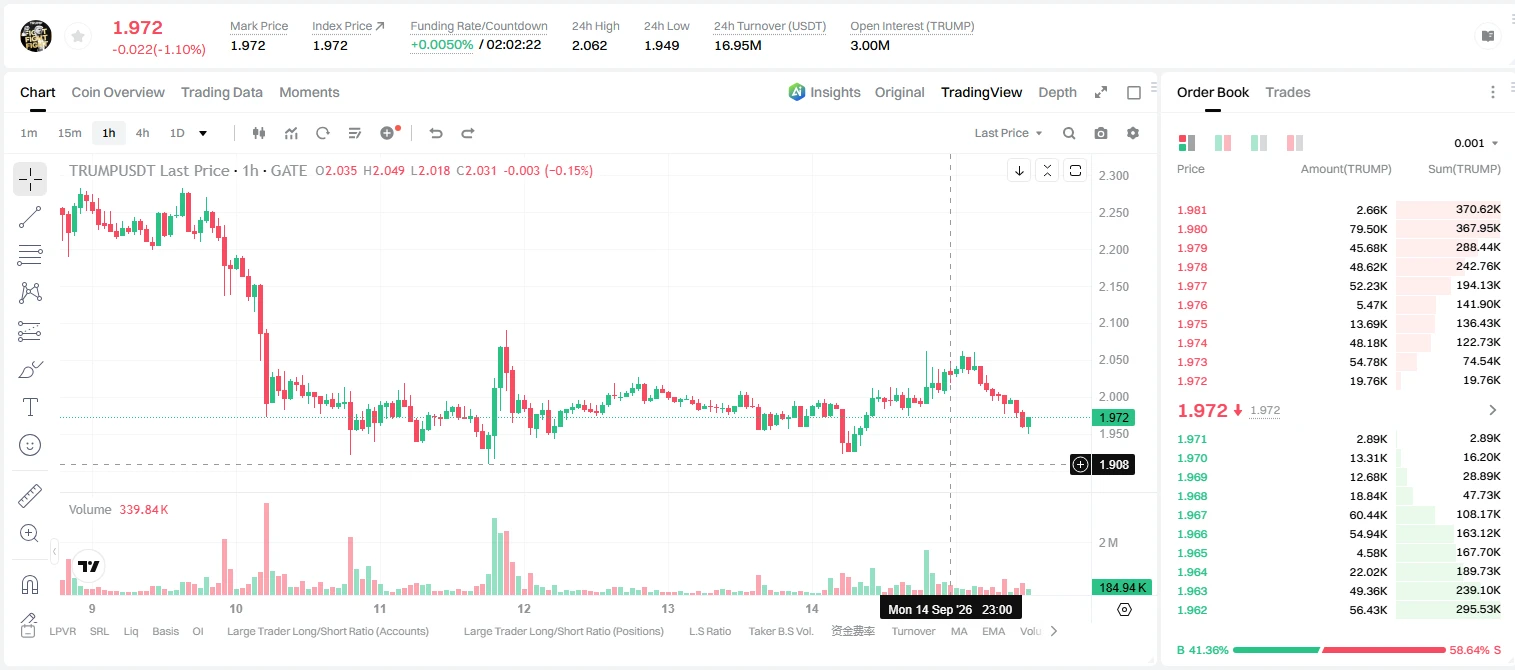Open the forecasting position tool
This screenshot has height=670, width=1515.
(30, 331)
